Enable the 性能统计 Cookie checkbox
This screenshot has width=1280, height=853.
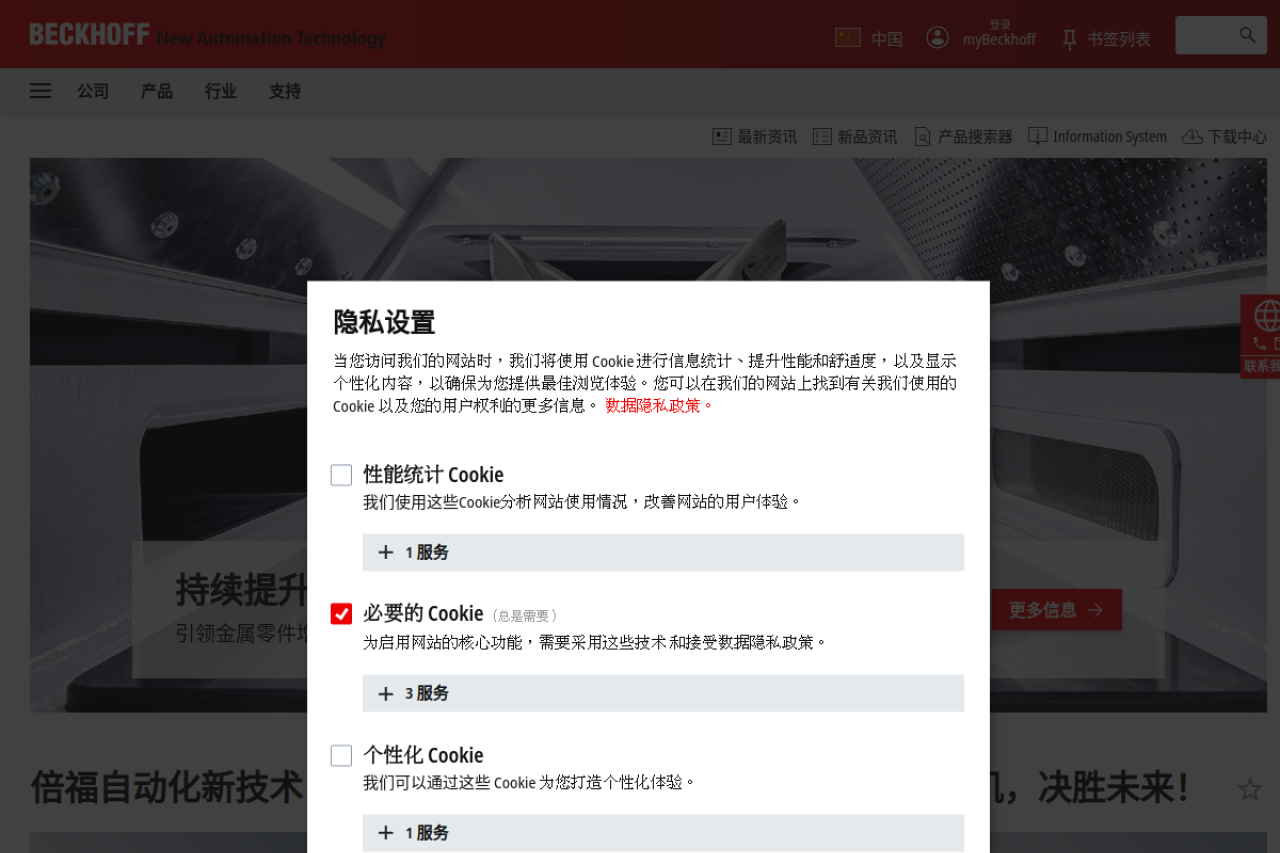click(x=342, y=475)
